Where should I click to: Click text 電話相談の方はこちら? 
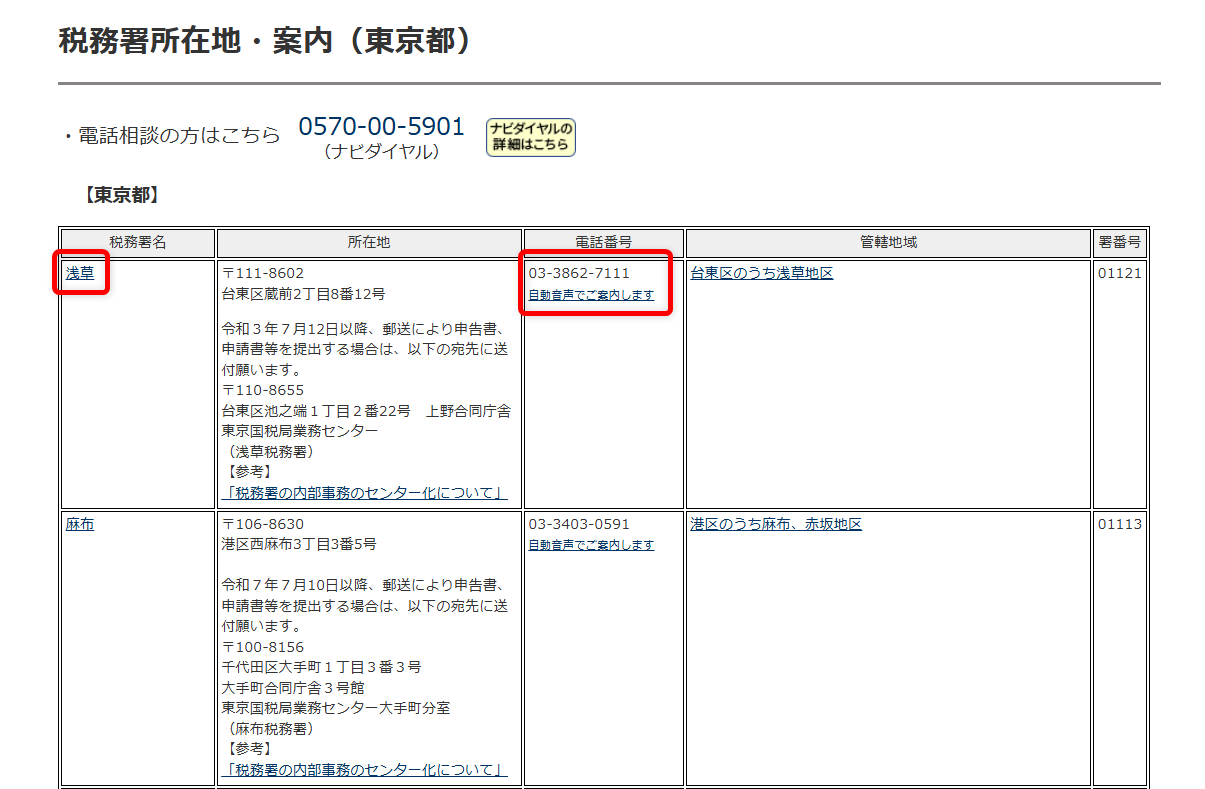click(179, 136)
